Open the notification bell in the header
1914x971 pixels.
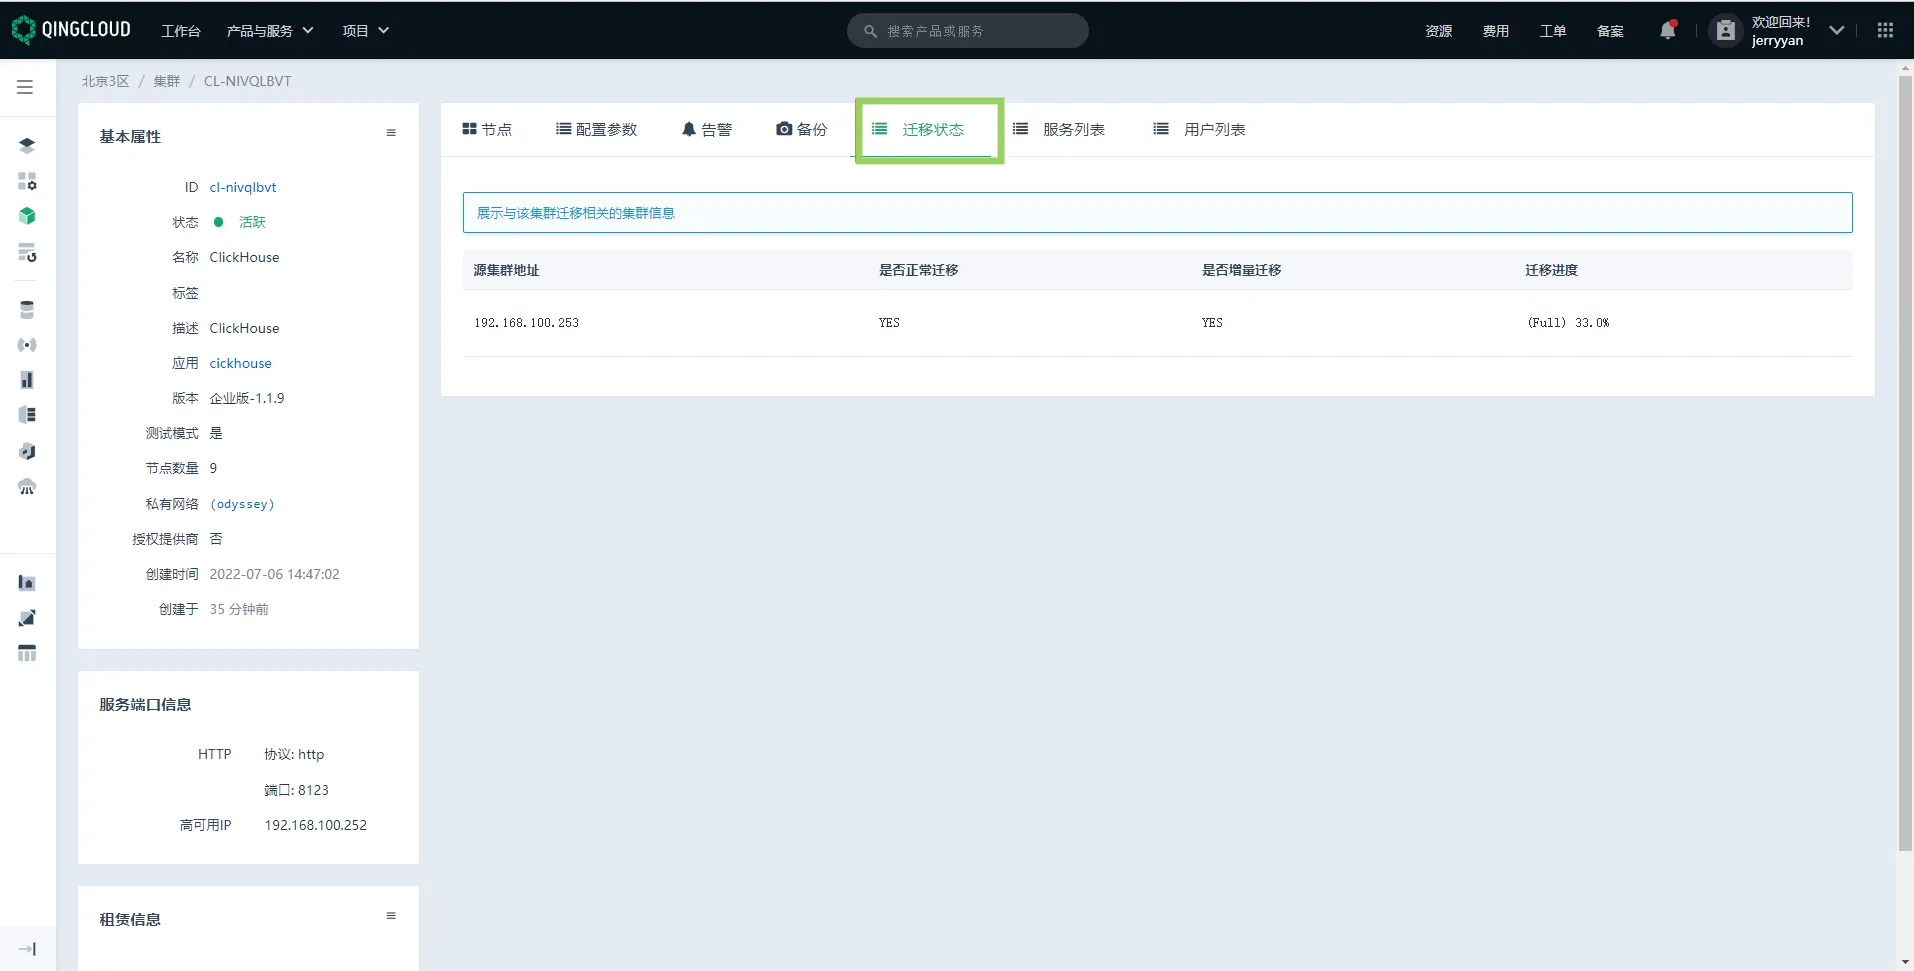[1667, 31]
